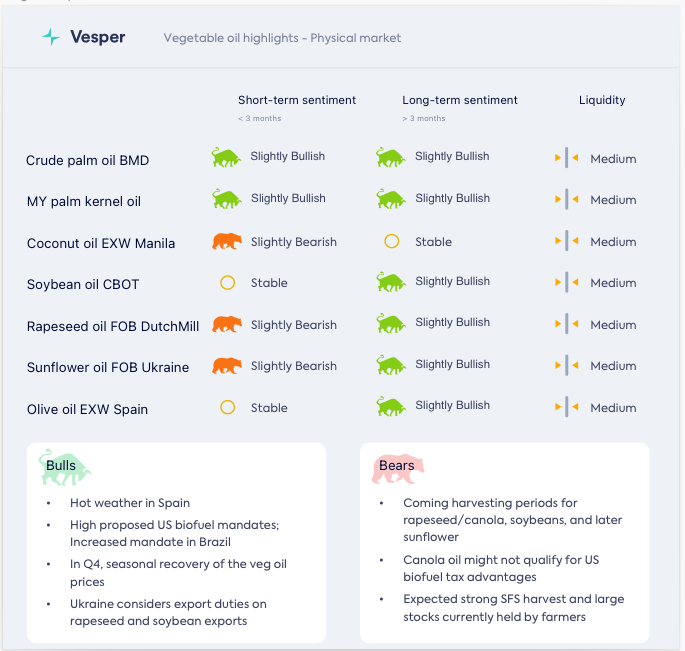Click the short-term bear icon for Rapeseed oil

[x=227, y=324]
